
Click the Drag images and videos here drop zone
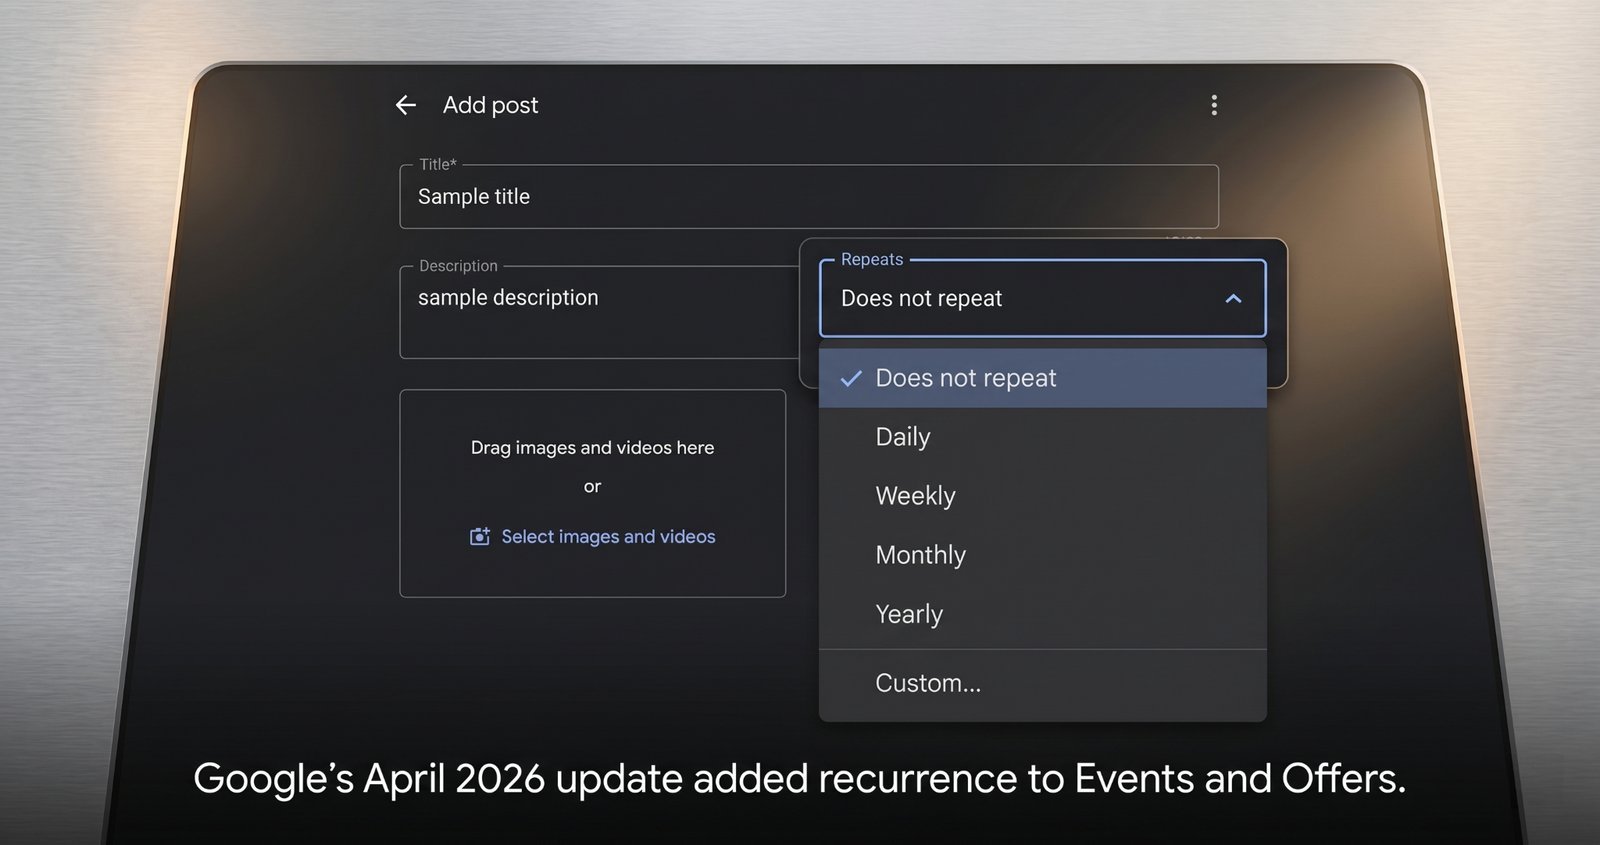(592, 494)
